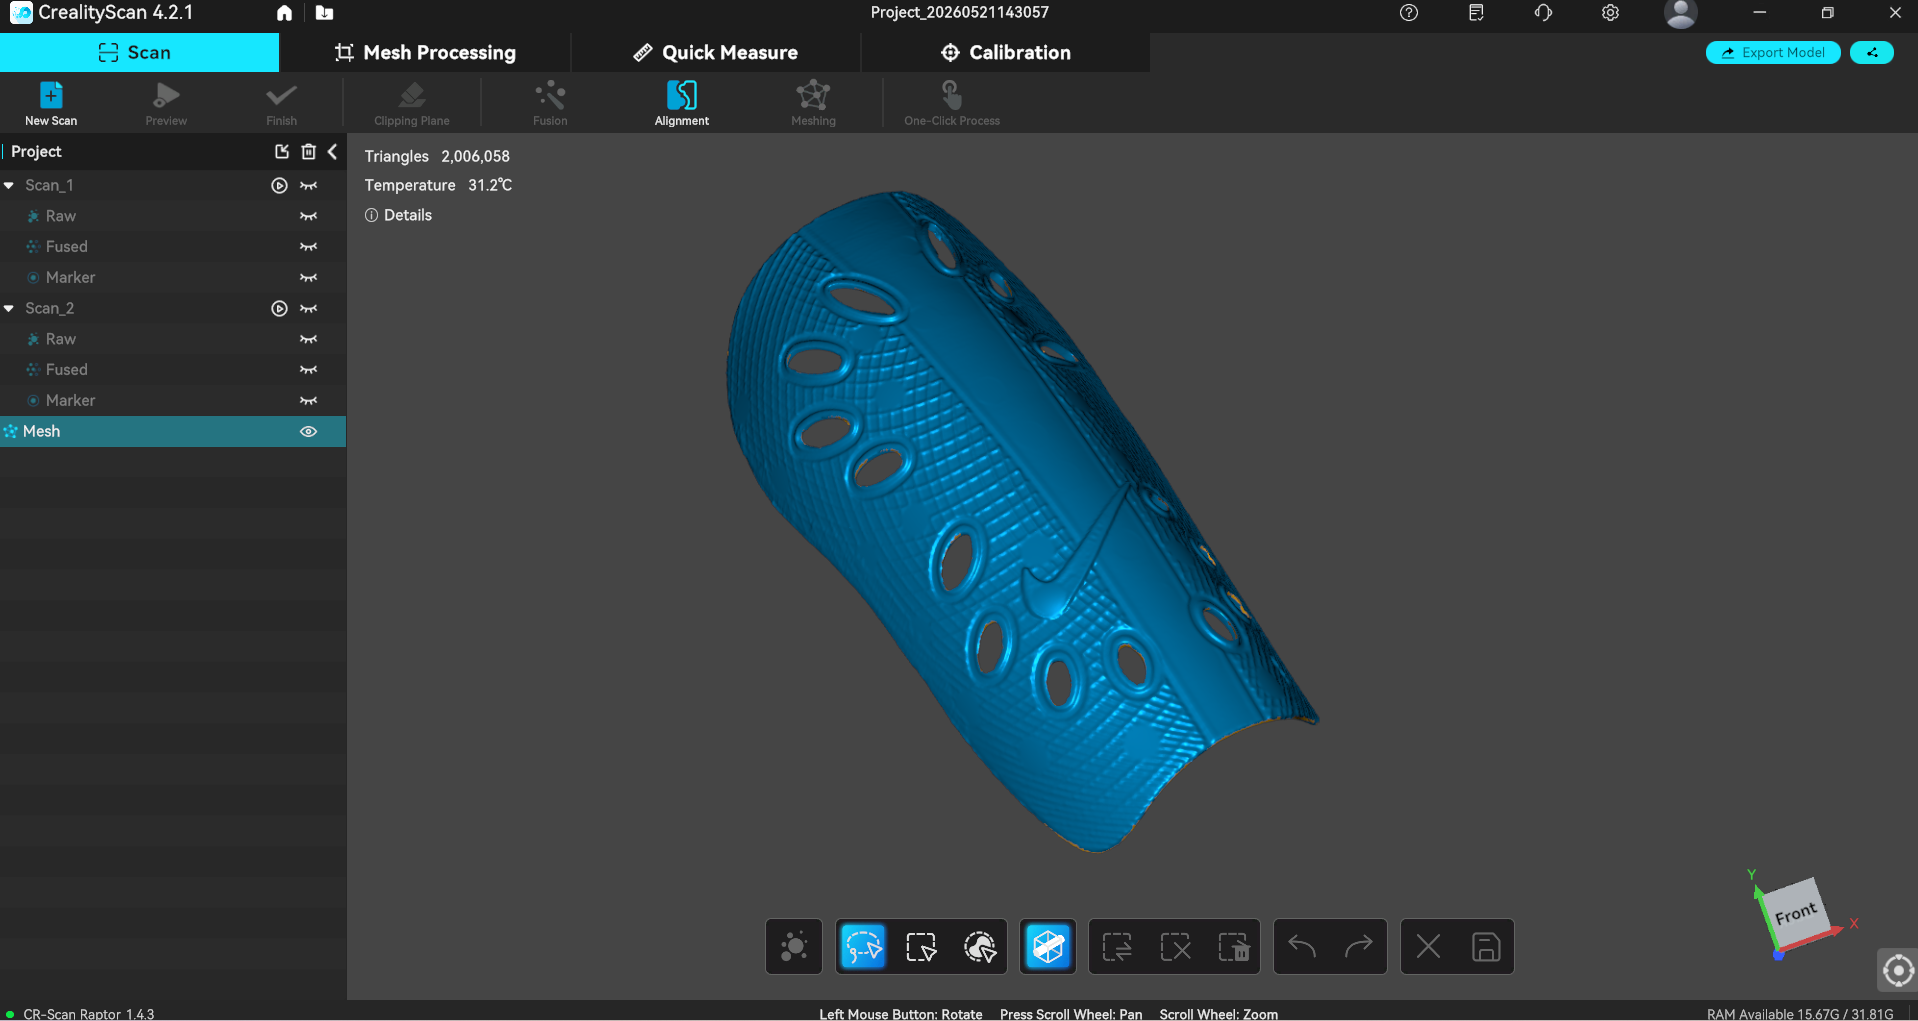Redo the last edit
1918x1021 pixels.
1359,946
